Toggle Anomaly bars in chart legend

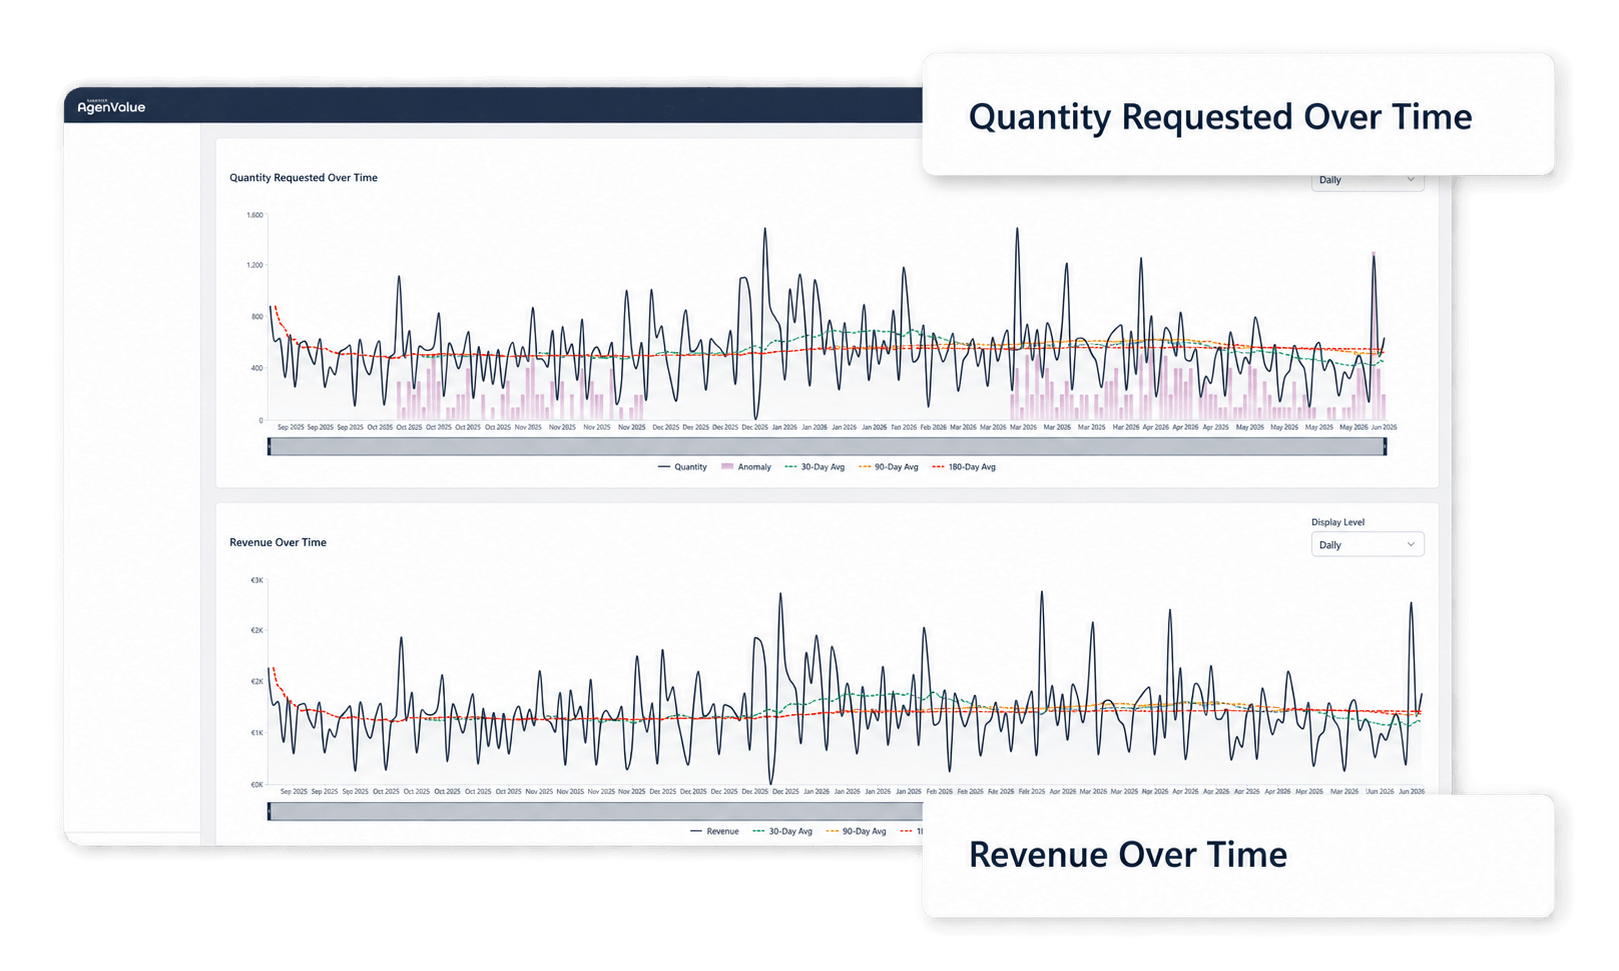click(746, 467)
